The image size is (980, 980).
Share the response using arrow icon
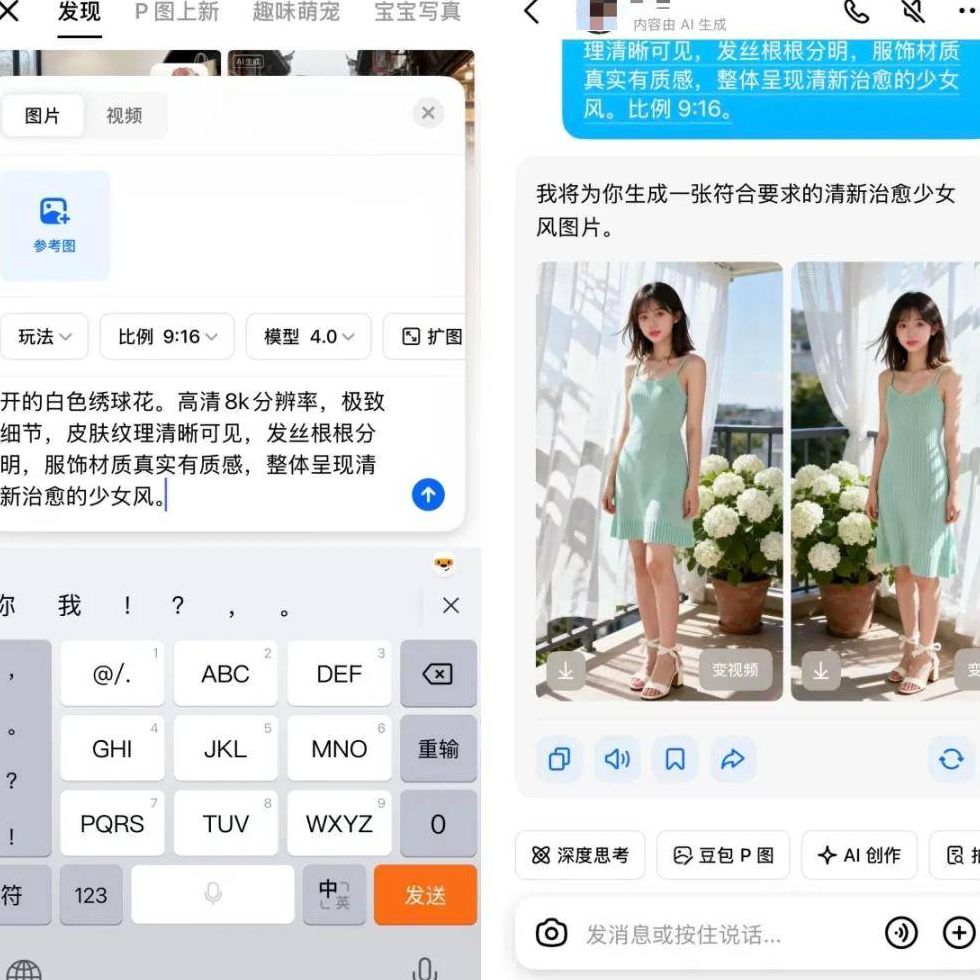(x=733, y=759)
